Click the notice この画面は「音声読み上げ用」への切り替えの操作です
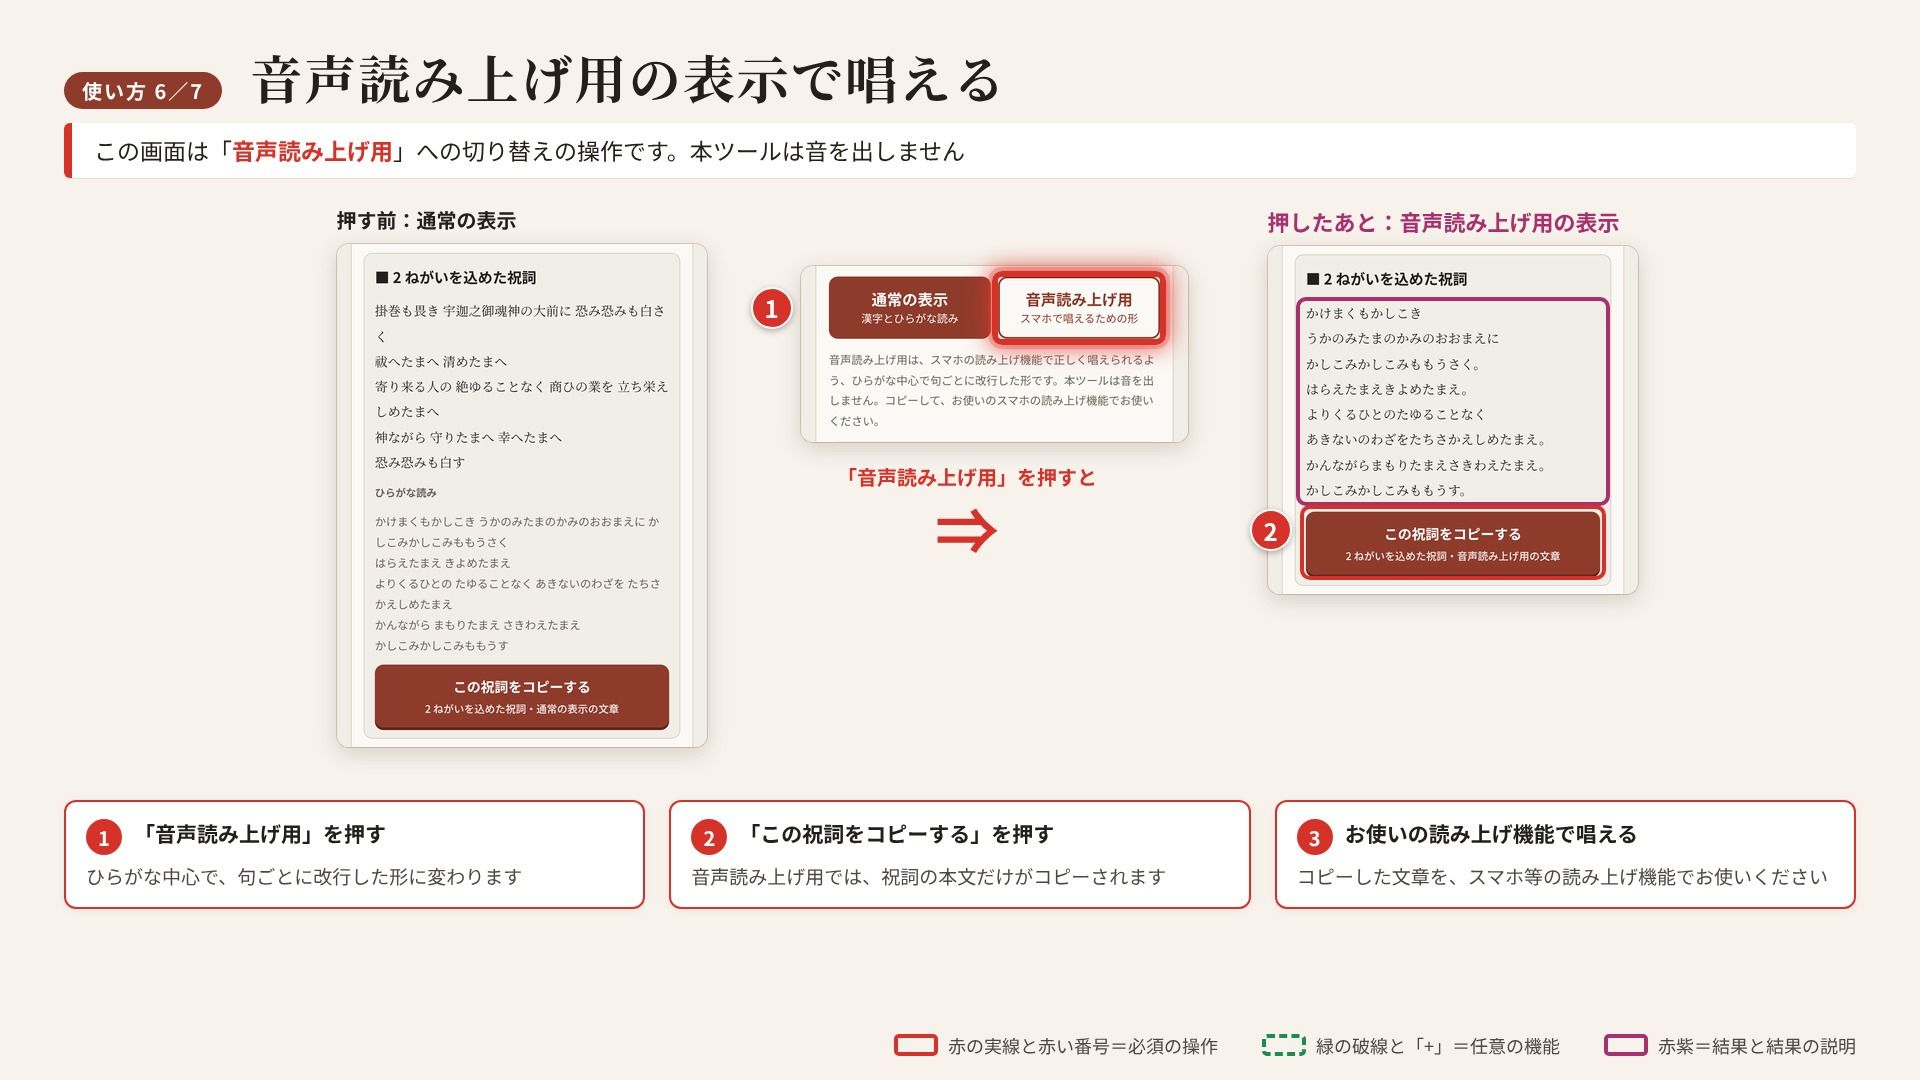 [959, 152]
